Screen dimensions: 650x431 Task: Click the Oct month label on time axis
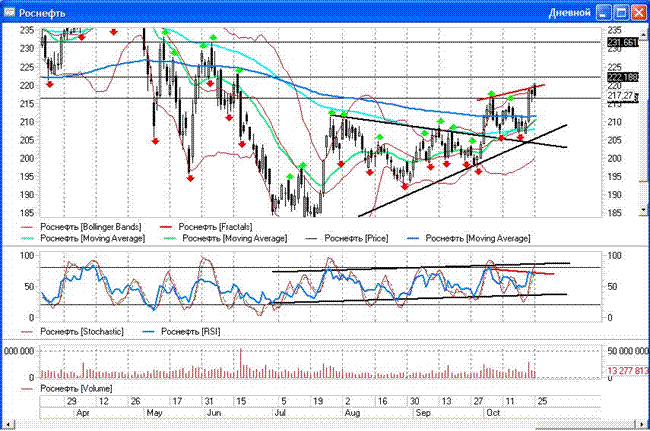pyautogui.click(x=493, y=413)
